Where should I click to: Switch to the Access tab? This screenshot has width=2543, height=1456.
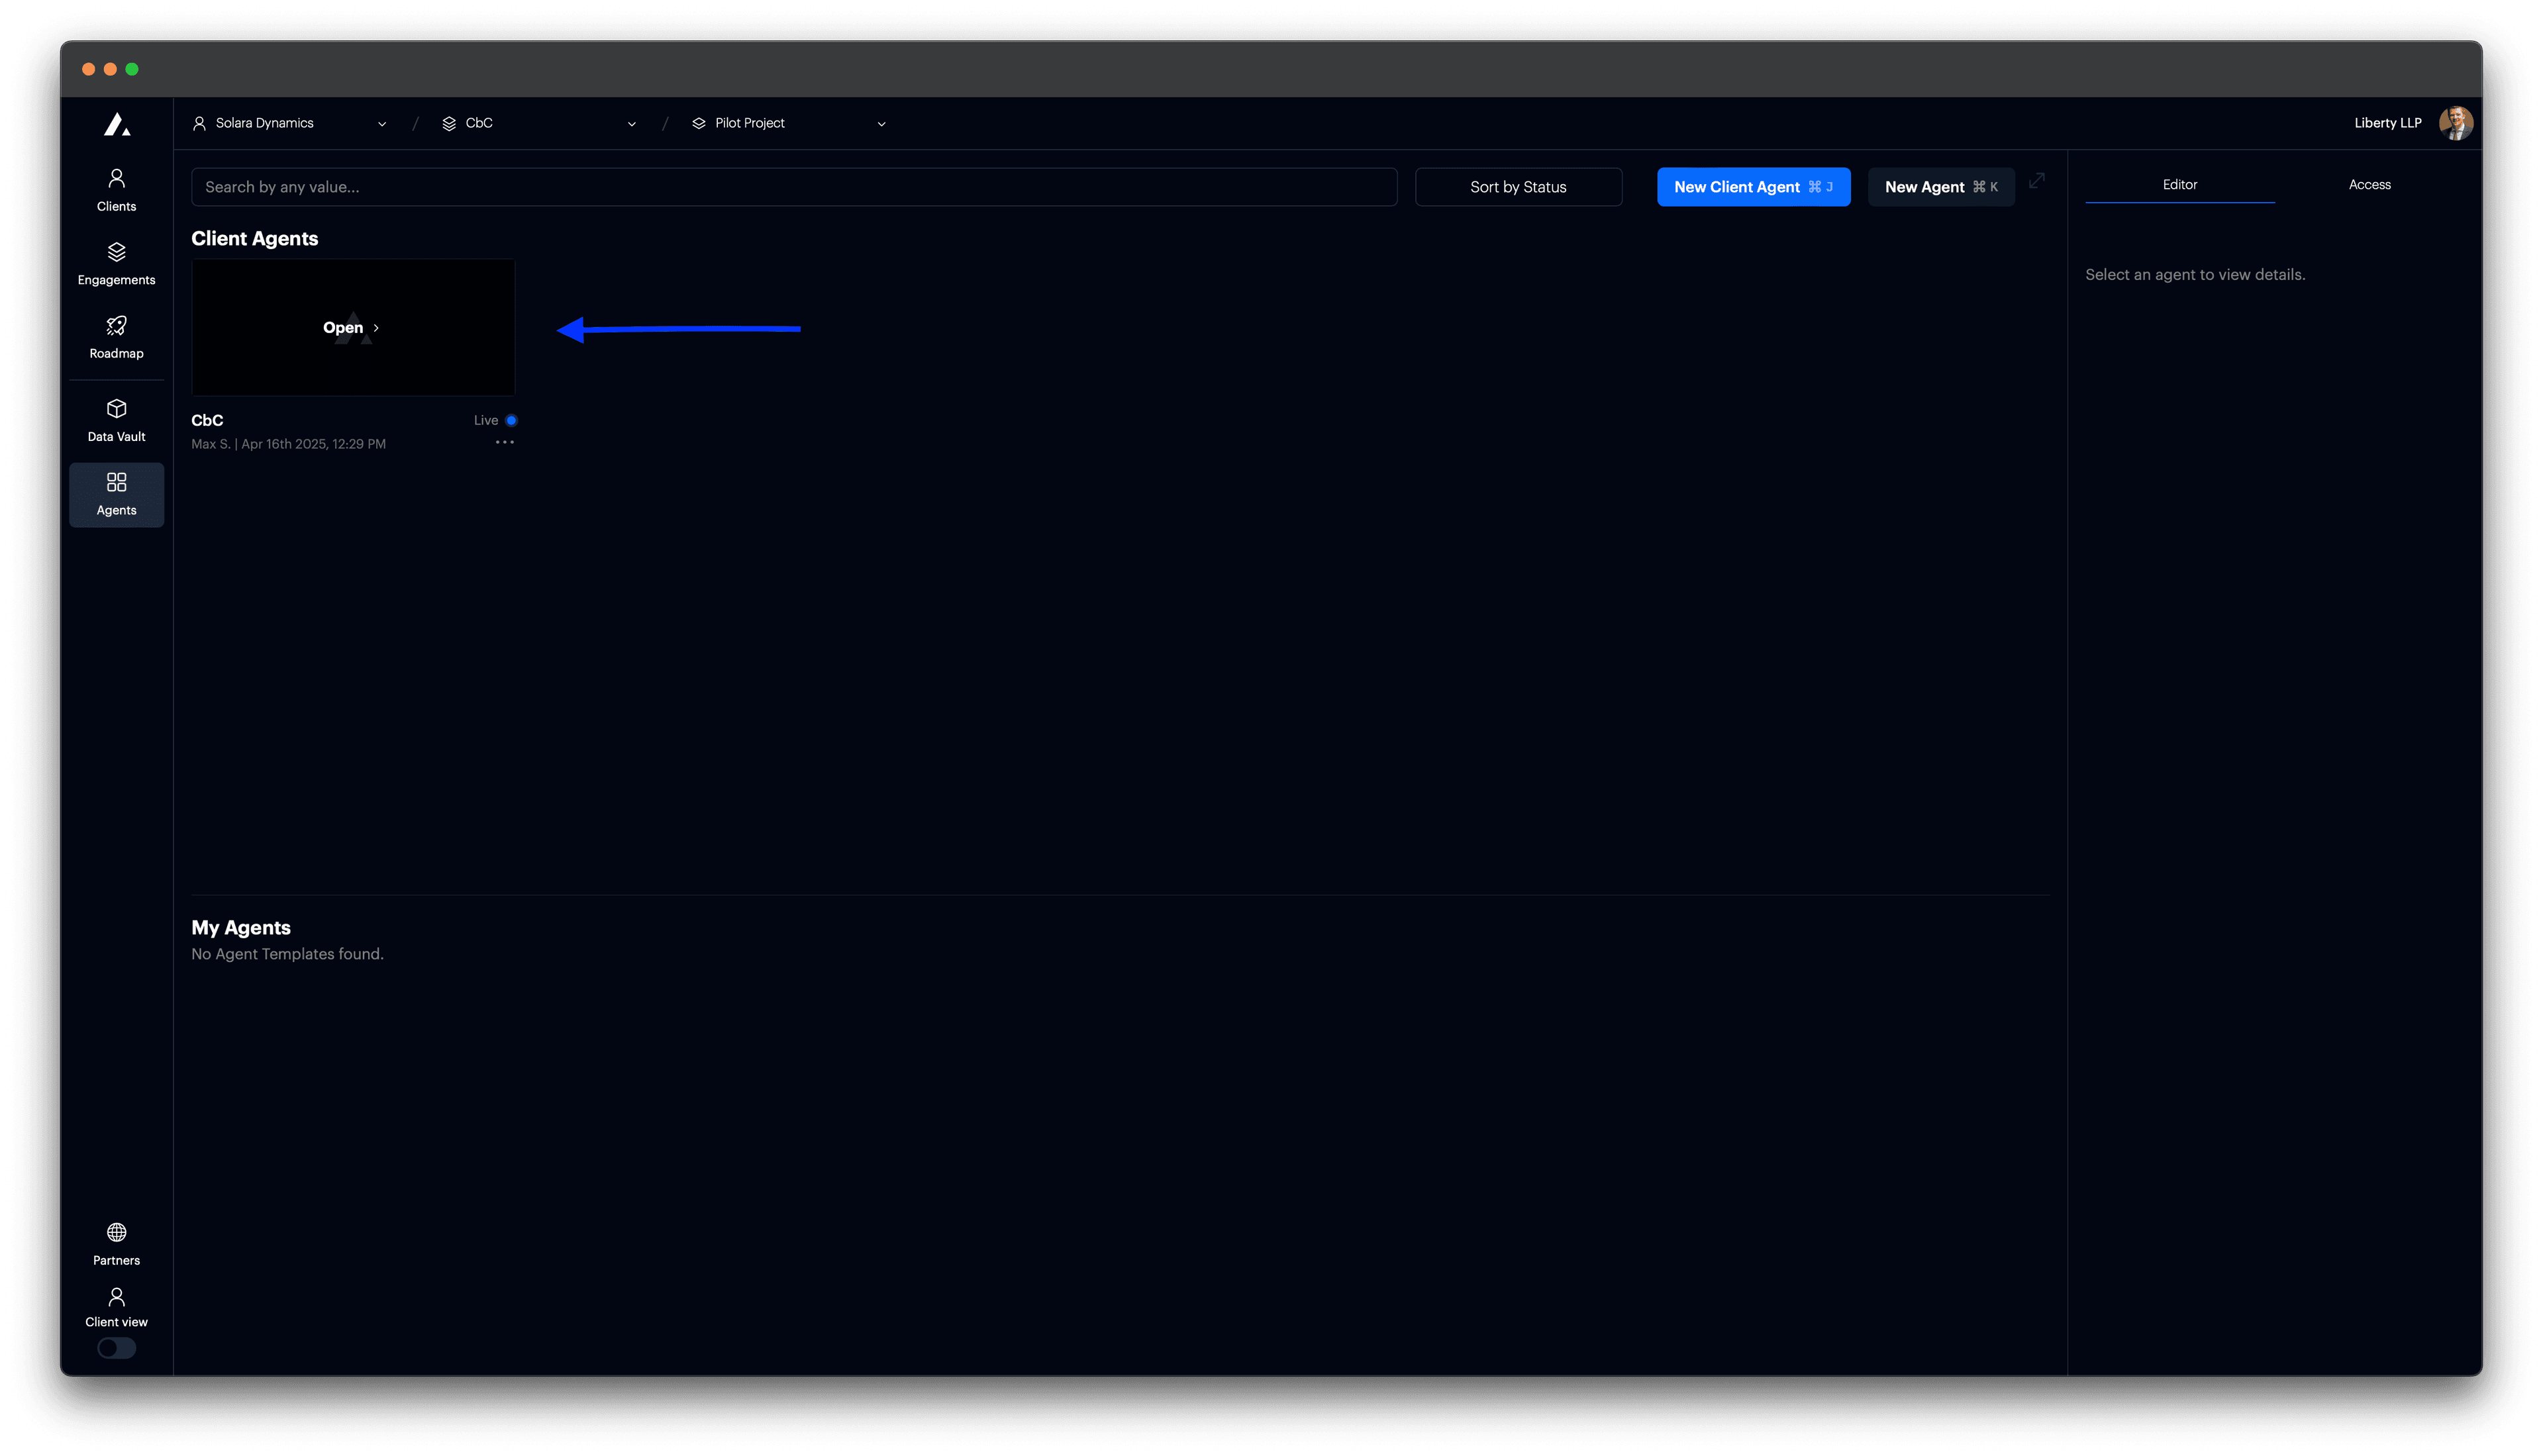[2369, 184]
